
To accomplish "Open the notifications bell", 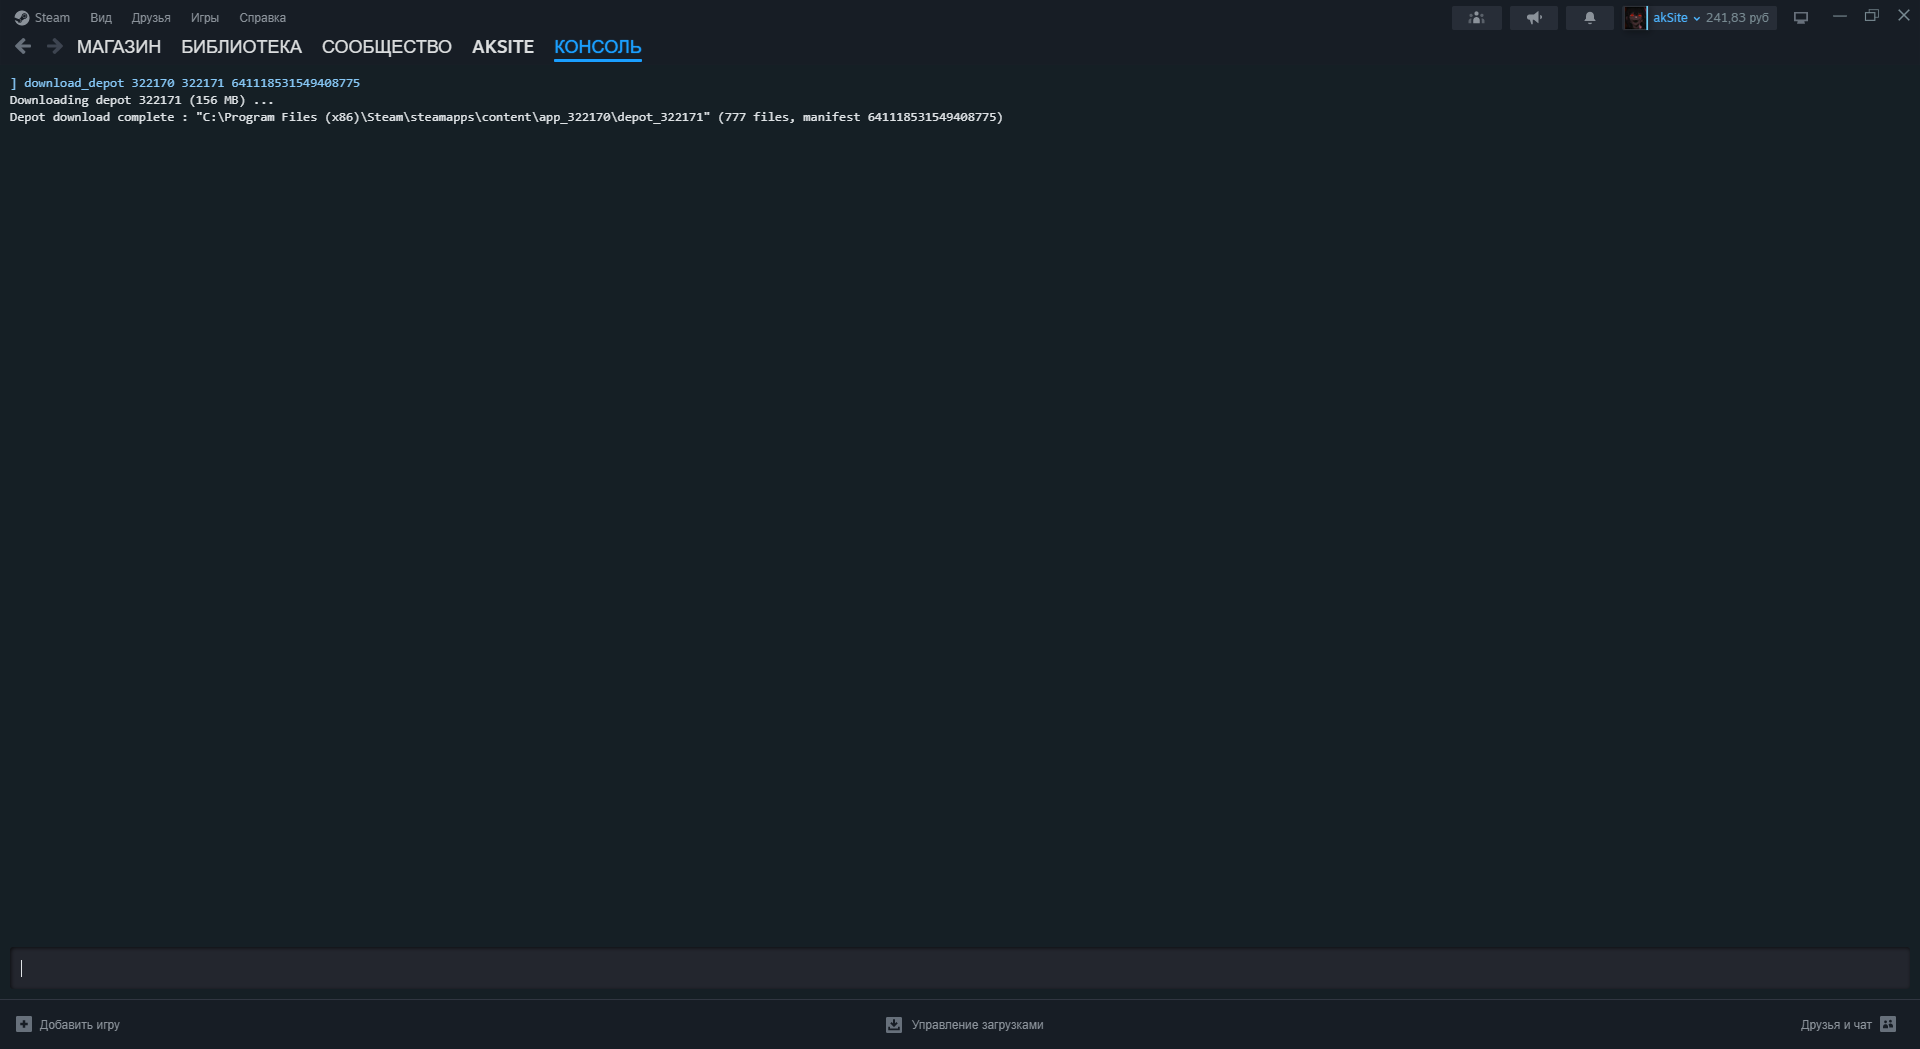I will pos(1590,18).
